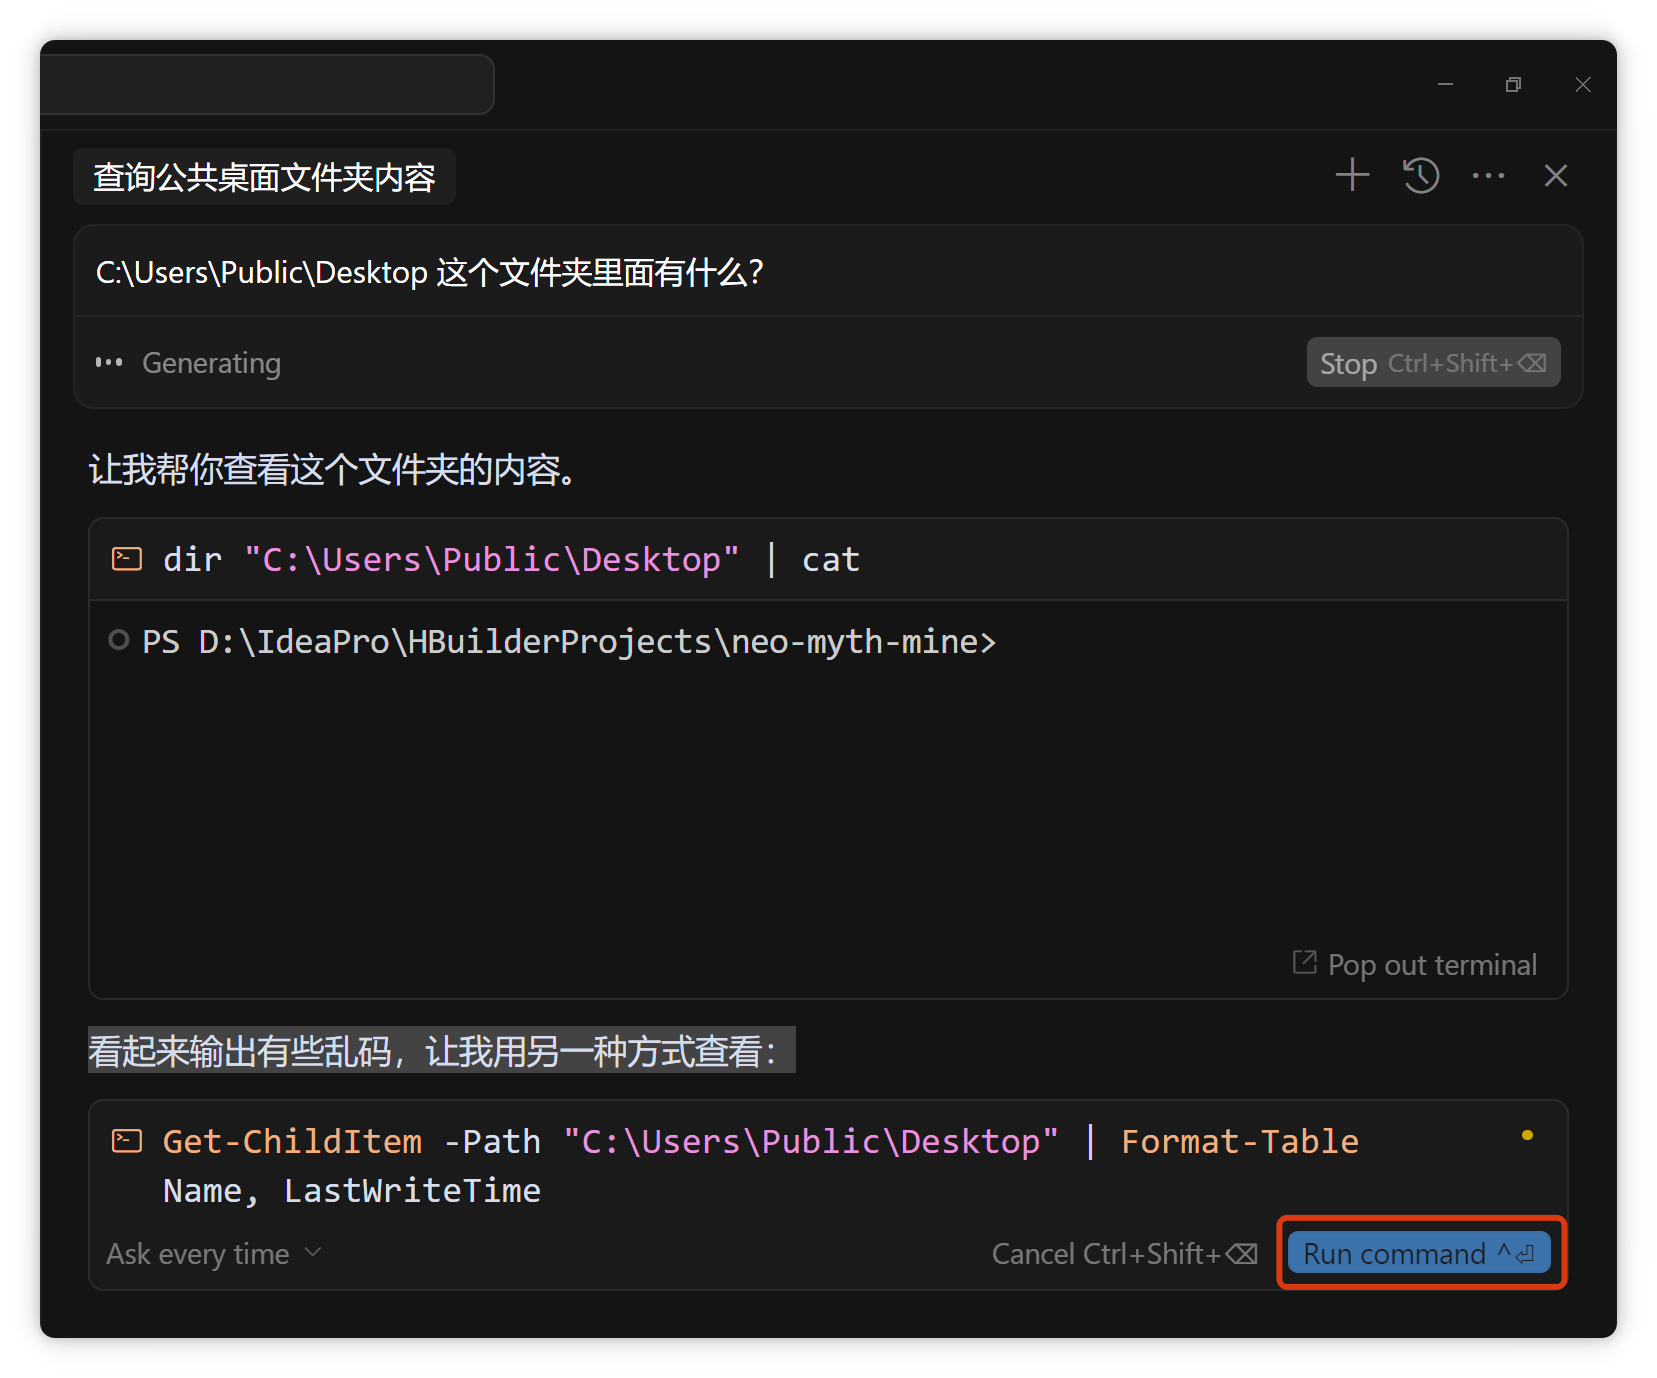Click the PS D:\IdeaPro terminal prompt line
Image resolution: width=1657 pixels, height=1378 pixels.
coord(569,642)
